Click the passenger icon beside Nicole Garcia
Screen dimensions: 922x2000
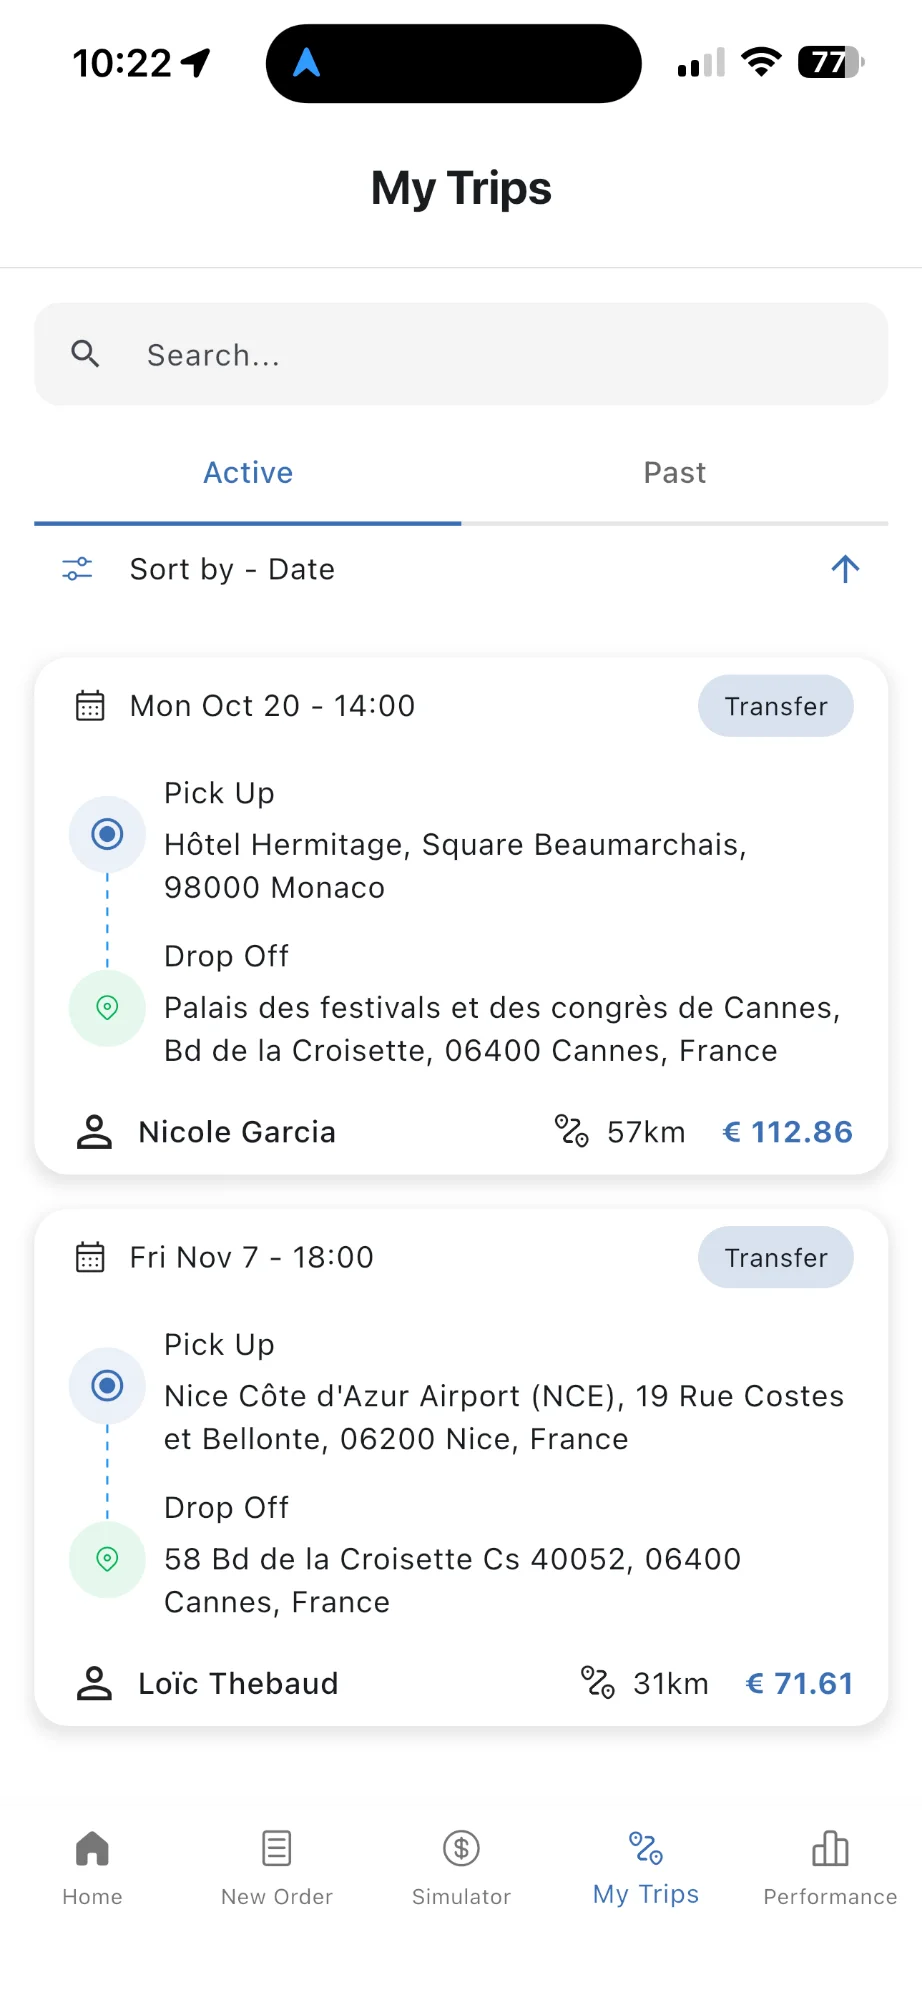pyautogui.click(x=95, y=1132)
